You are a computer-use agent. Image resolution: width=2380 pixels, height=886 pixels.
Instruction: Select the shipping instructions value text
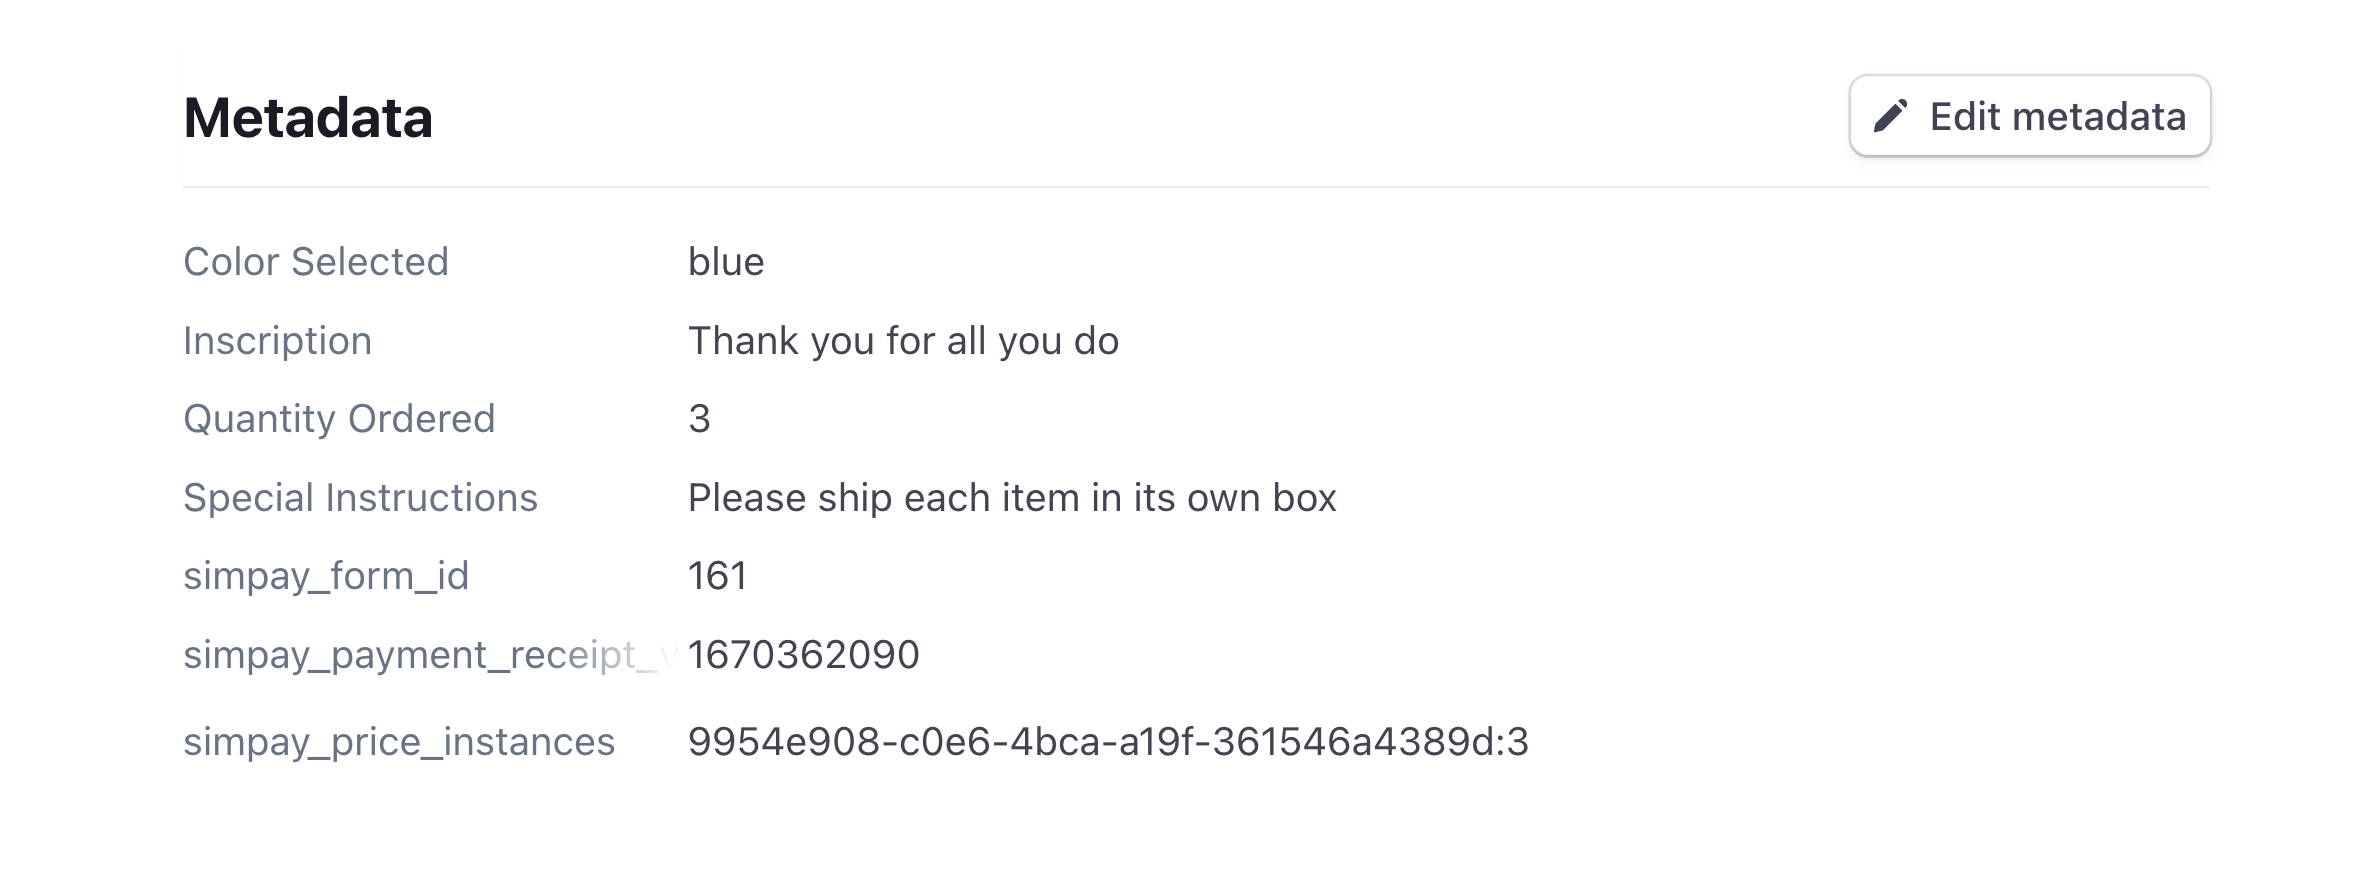click(1011, 497)
